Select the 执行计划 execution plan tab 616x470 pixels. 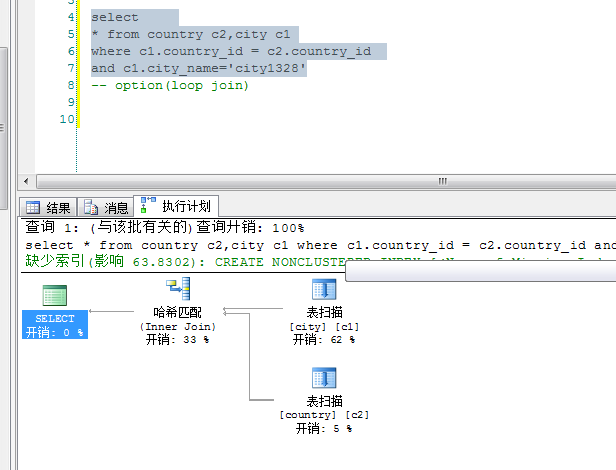click(176, 206)
